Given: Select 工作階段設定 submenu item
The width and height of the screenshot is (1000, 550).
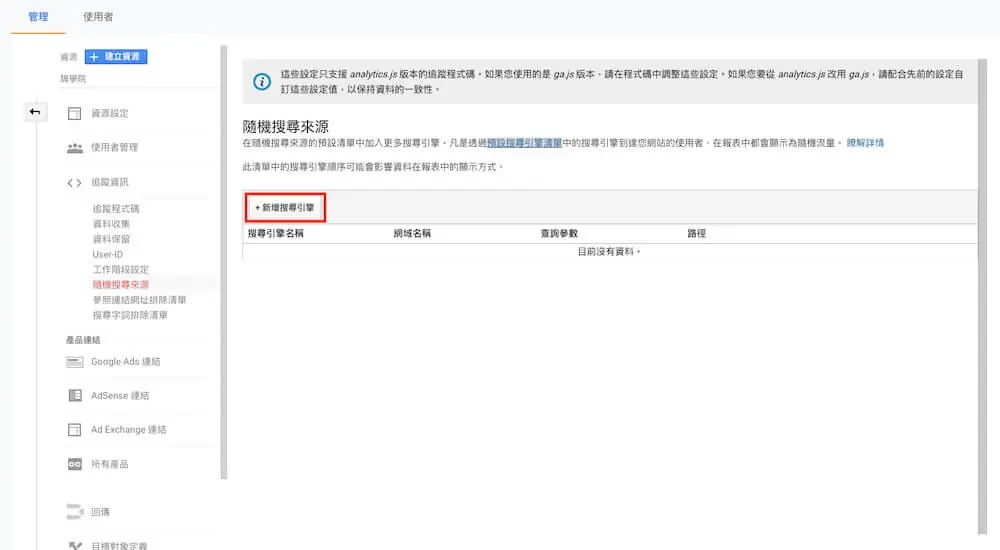Looking at the screenshot, I should click(x=121, y=269).
